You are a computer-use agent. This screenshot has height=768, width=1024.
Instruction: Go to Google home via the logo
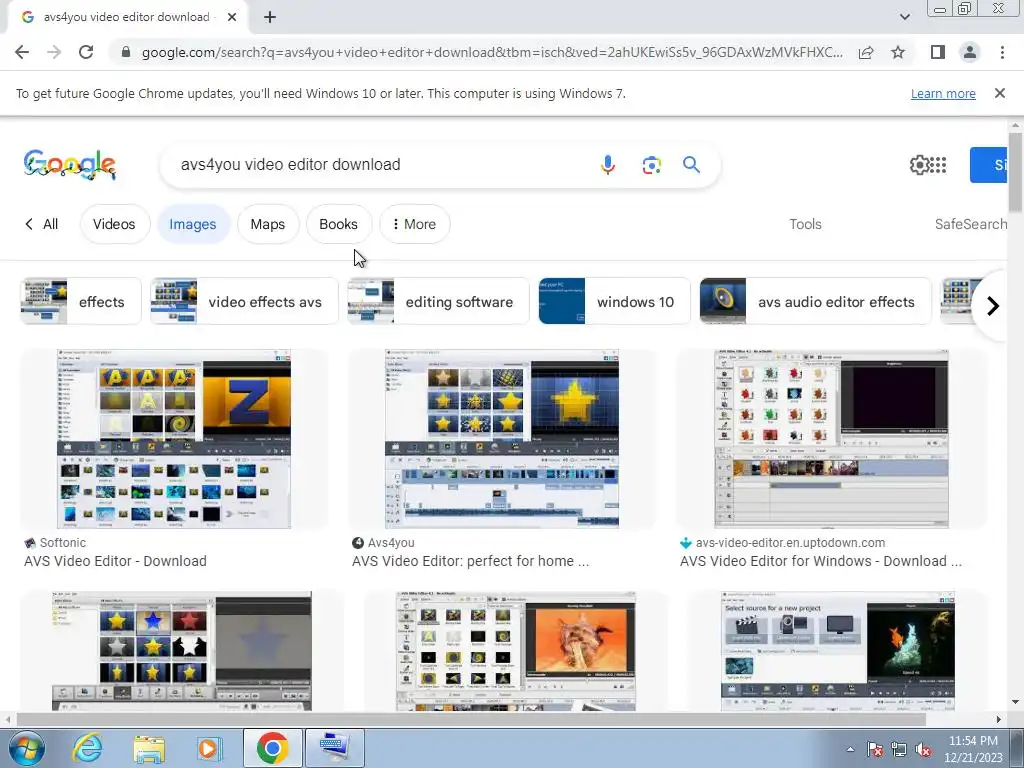(69, 165)
